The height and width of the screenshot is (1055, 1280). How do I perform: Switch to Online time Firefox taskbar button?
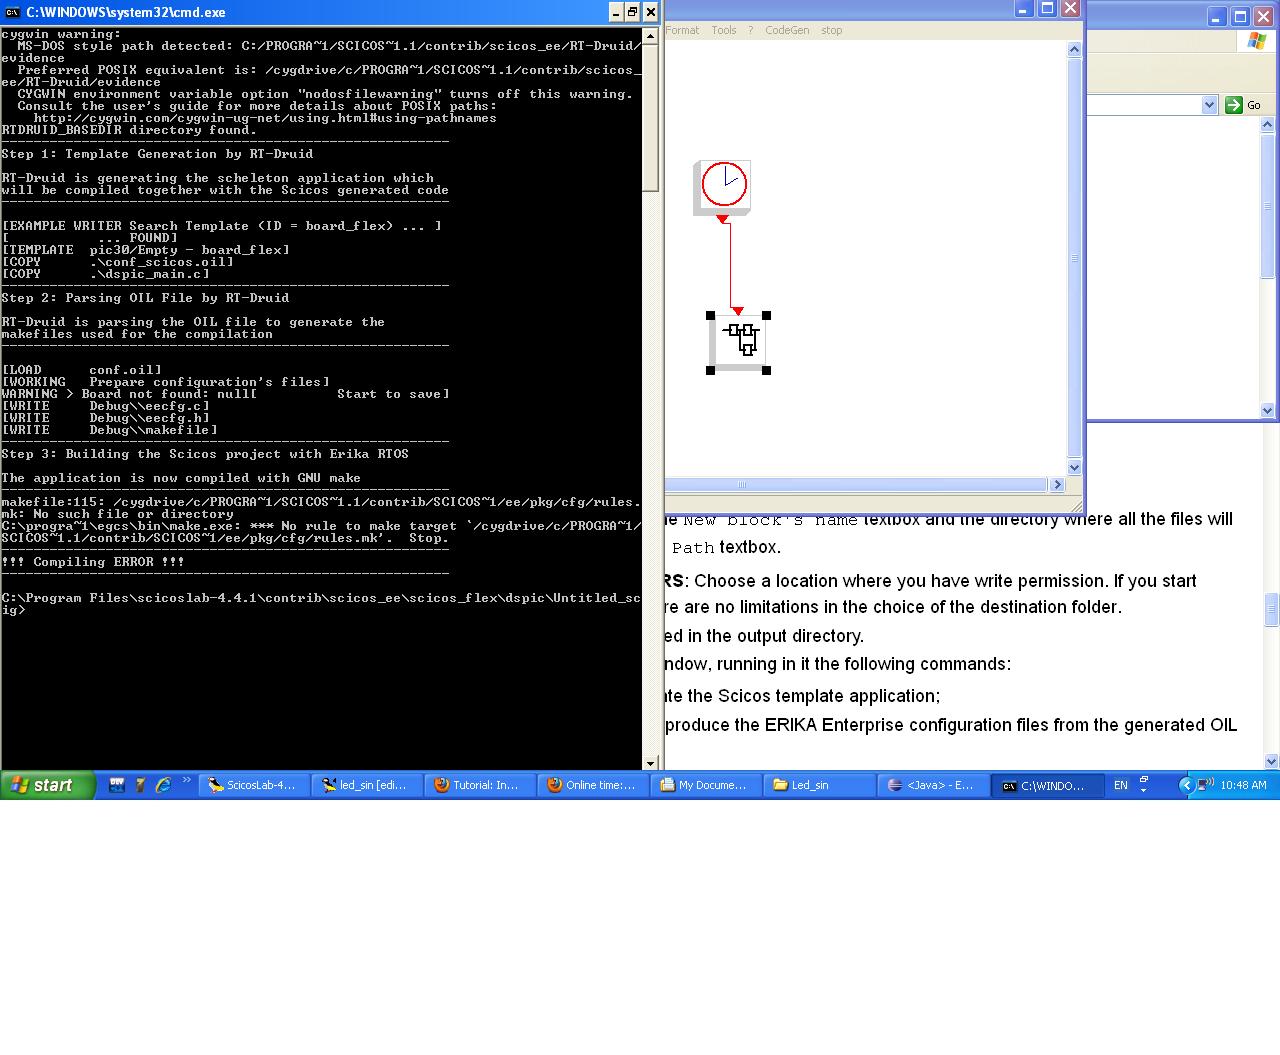click(593, 785)
